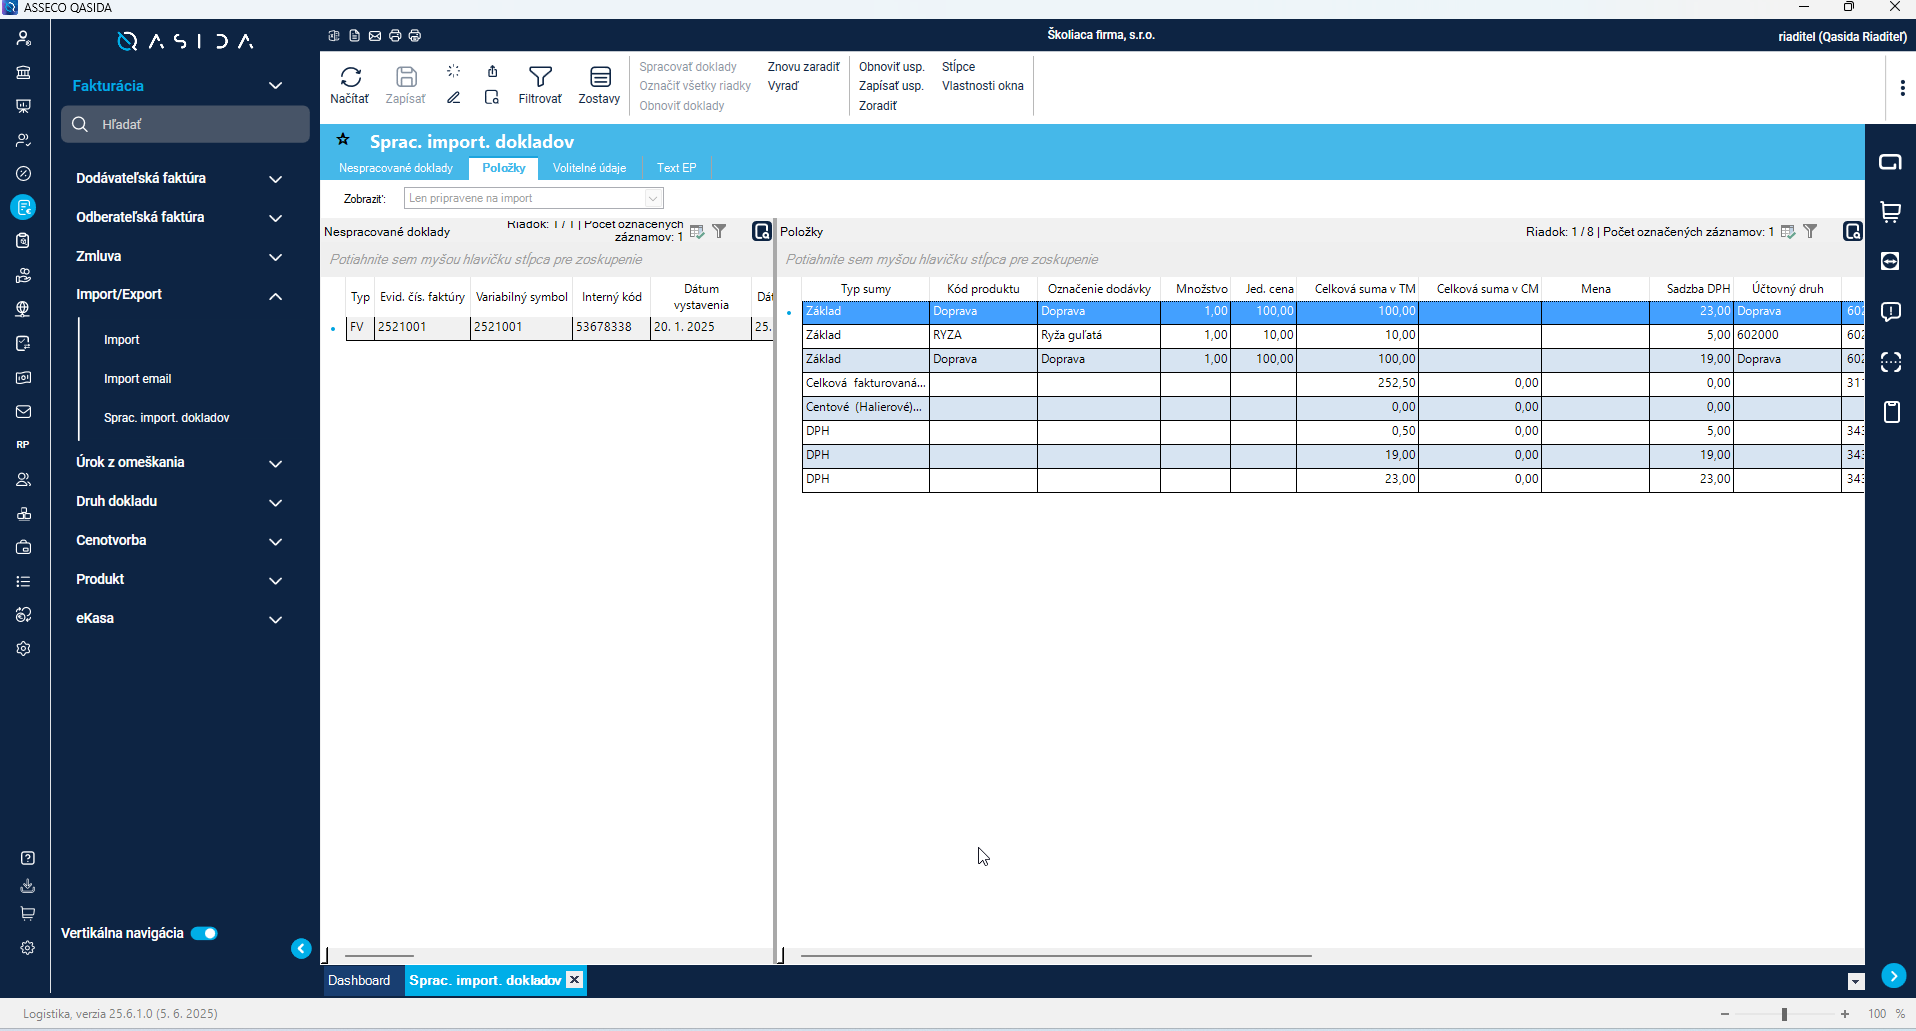Select the Položky tab
The width and height of the screenshot is (1916, 1031).
click(504, 168)
